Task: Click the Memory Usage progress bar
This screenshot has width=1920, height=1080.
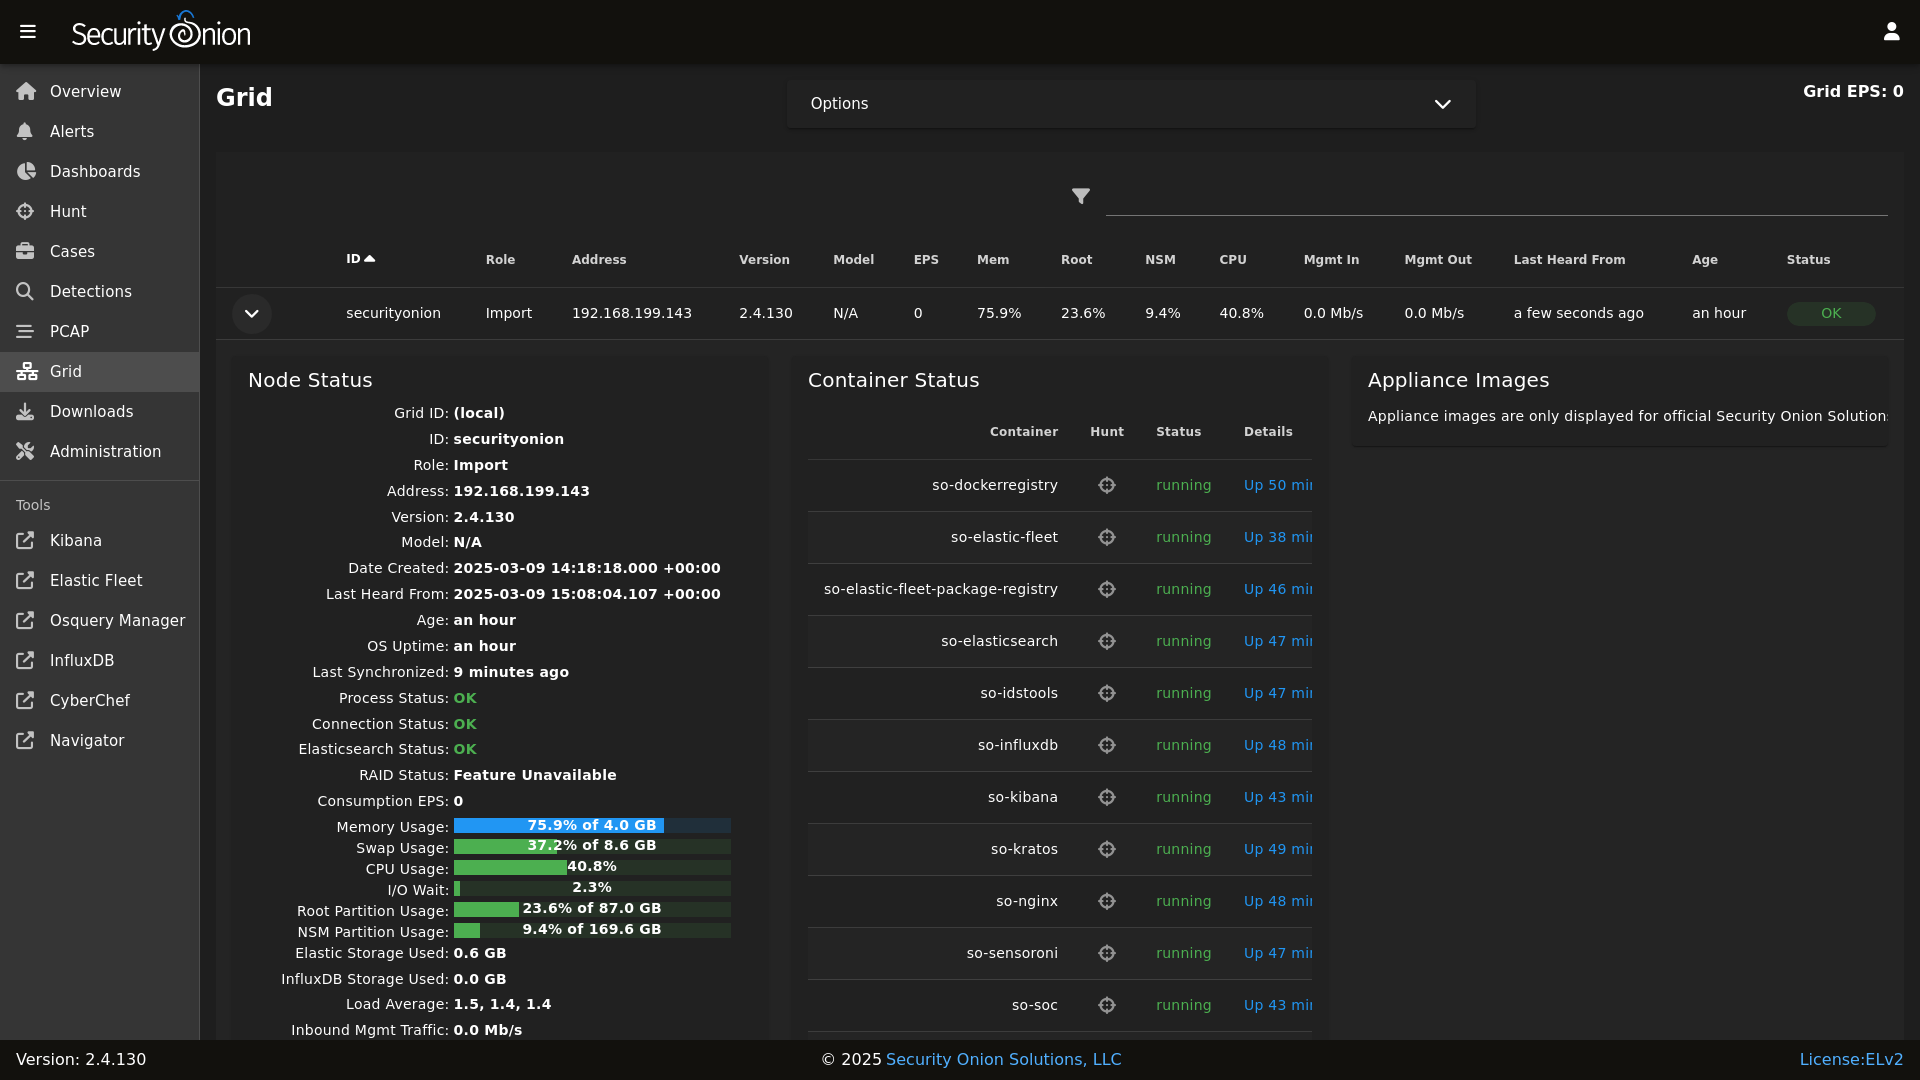Action: [592, 826]
